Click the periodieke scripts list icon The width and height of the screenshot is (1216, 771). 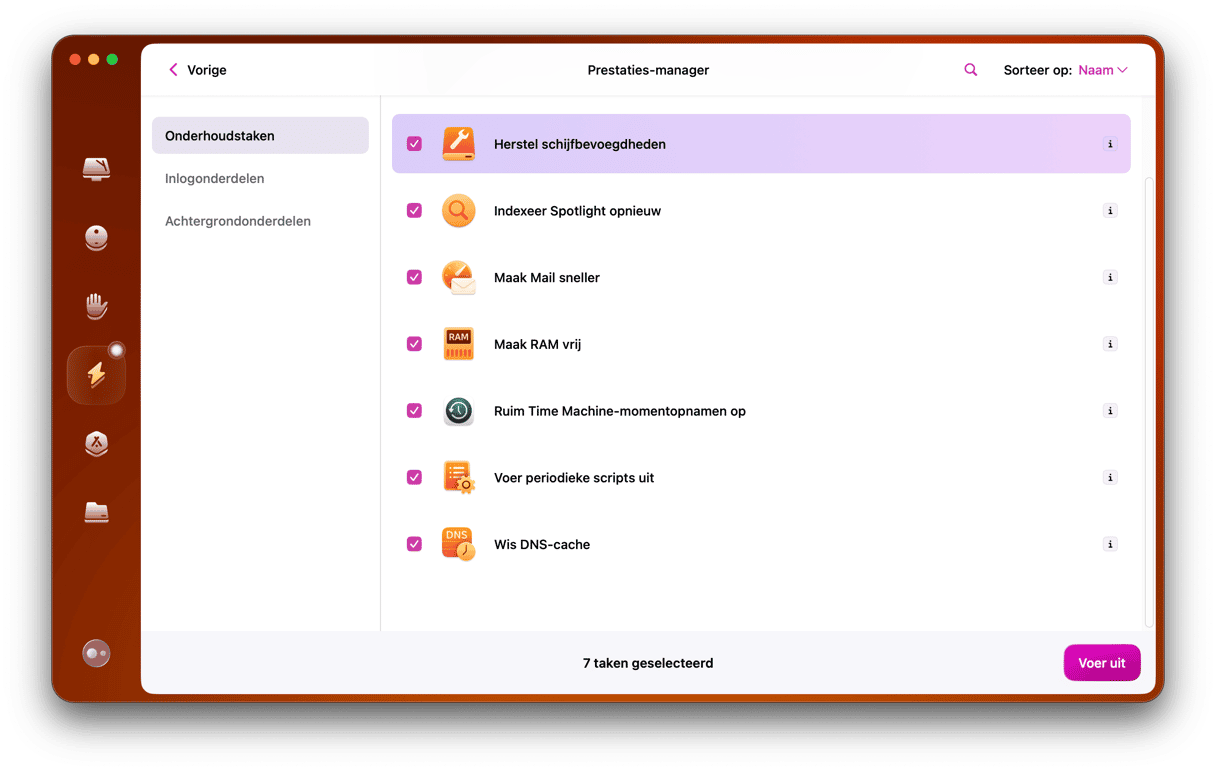[x=458, y=478]
